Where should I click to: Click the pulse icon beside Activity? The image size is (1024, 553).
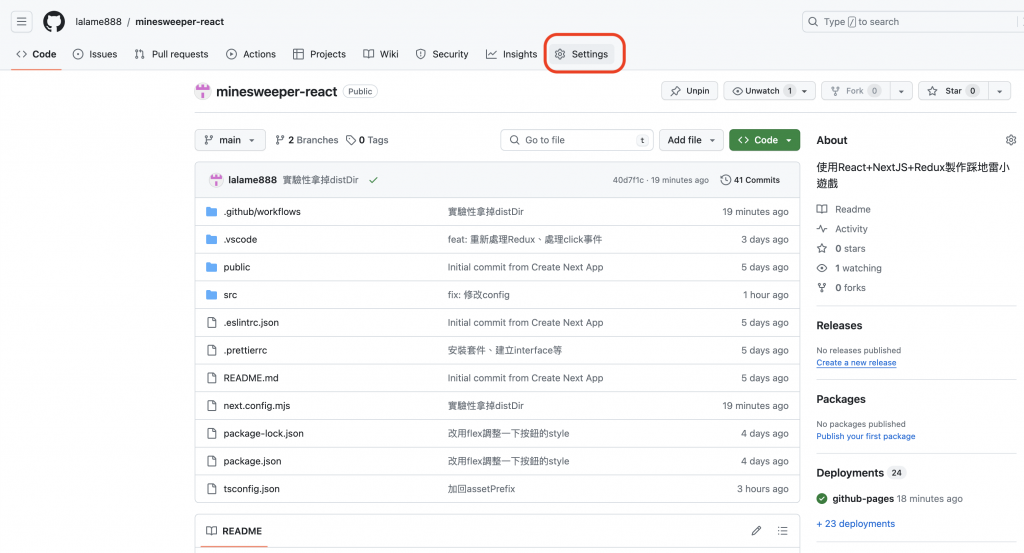coord(822,229)
